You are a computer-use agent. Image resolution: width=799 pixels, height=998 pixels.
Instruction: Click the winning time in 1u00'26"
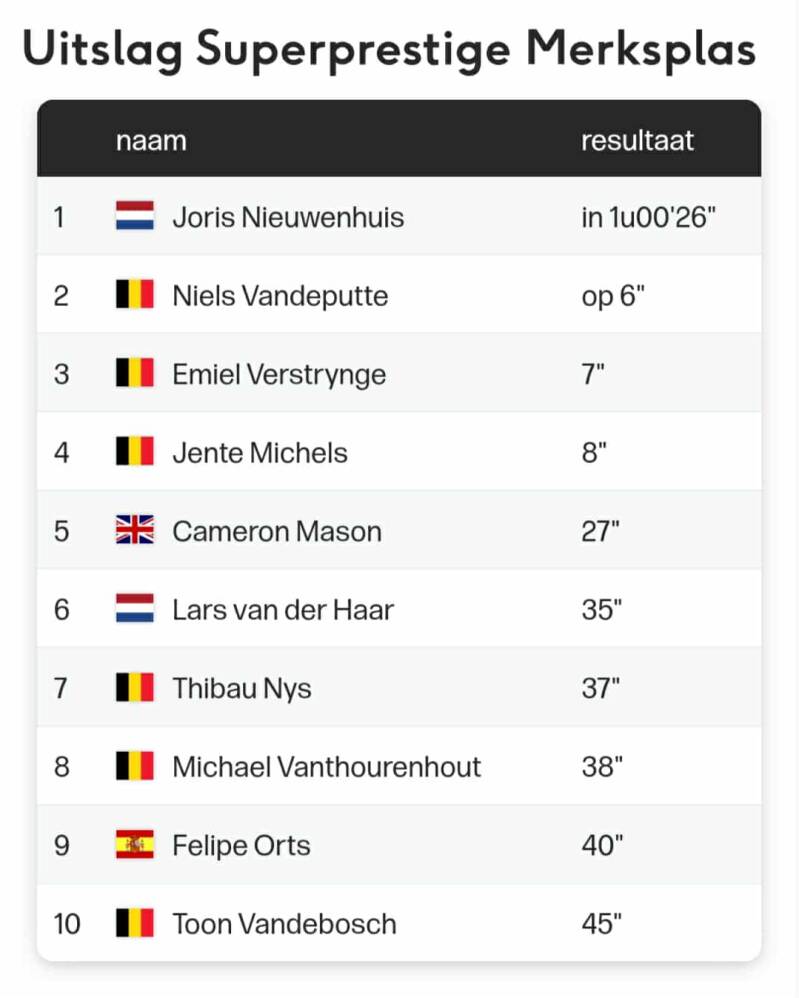pyautogui.click(x=649, y=216)
